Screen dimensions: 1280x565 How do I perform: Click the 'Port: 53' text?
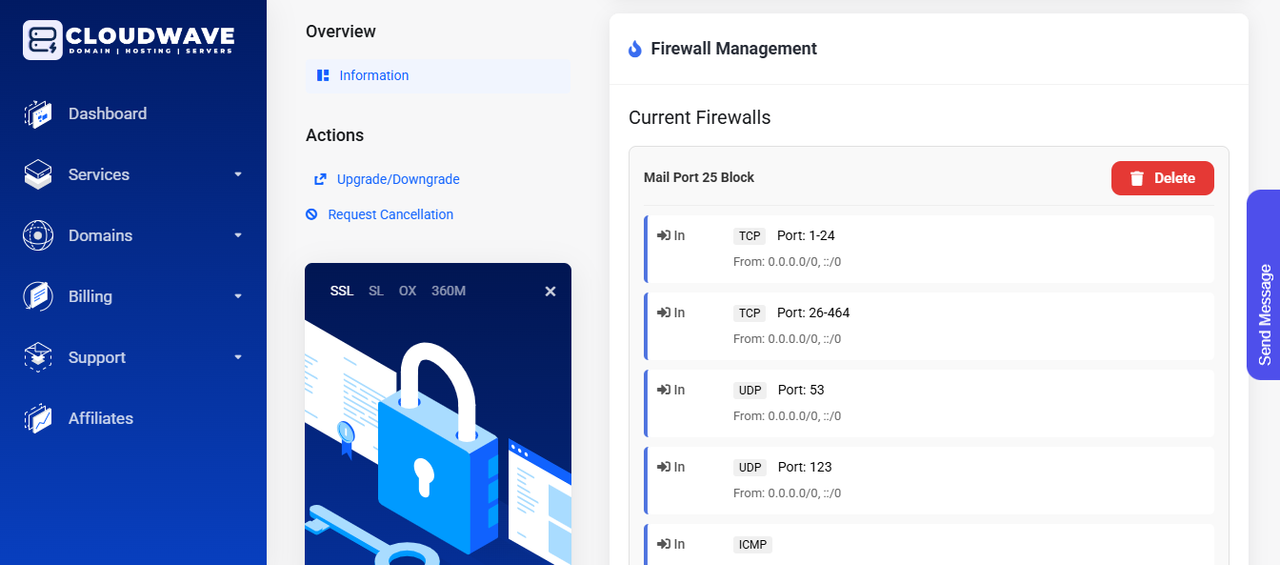(801, 390)
